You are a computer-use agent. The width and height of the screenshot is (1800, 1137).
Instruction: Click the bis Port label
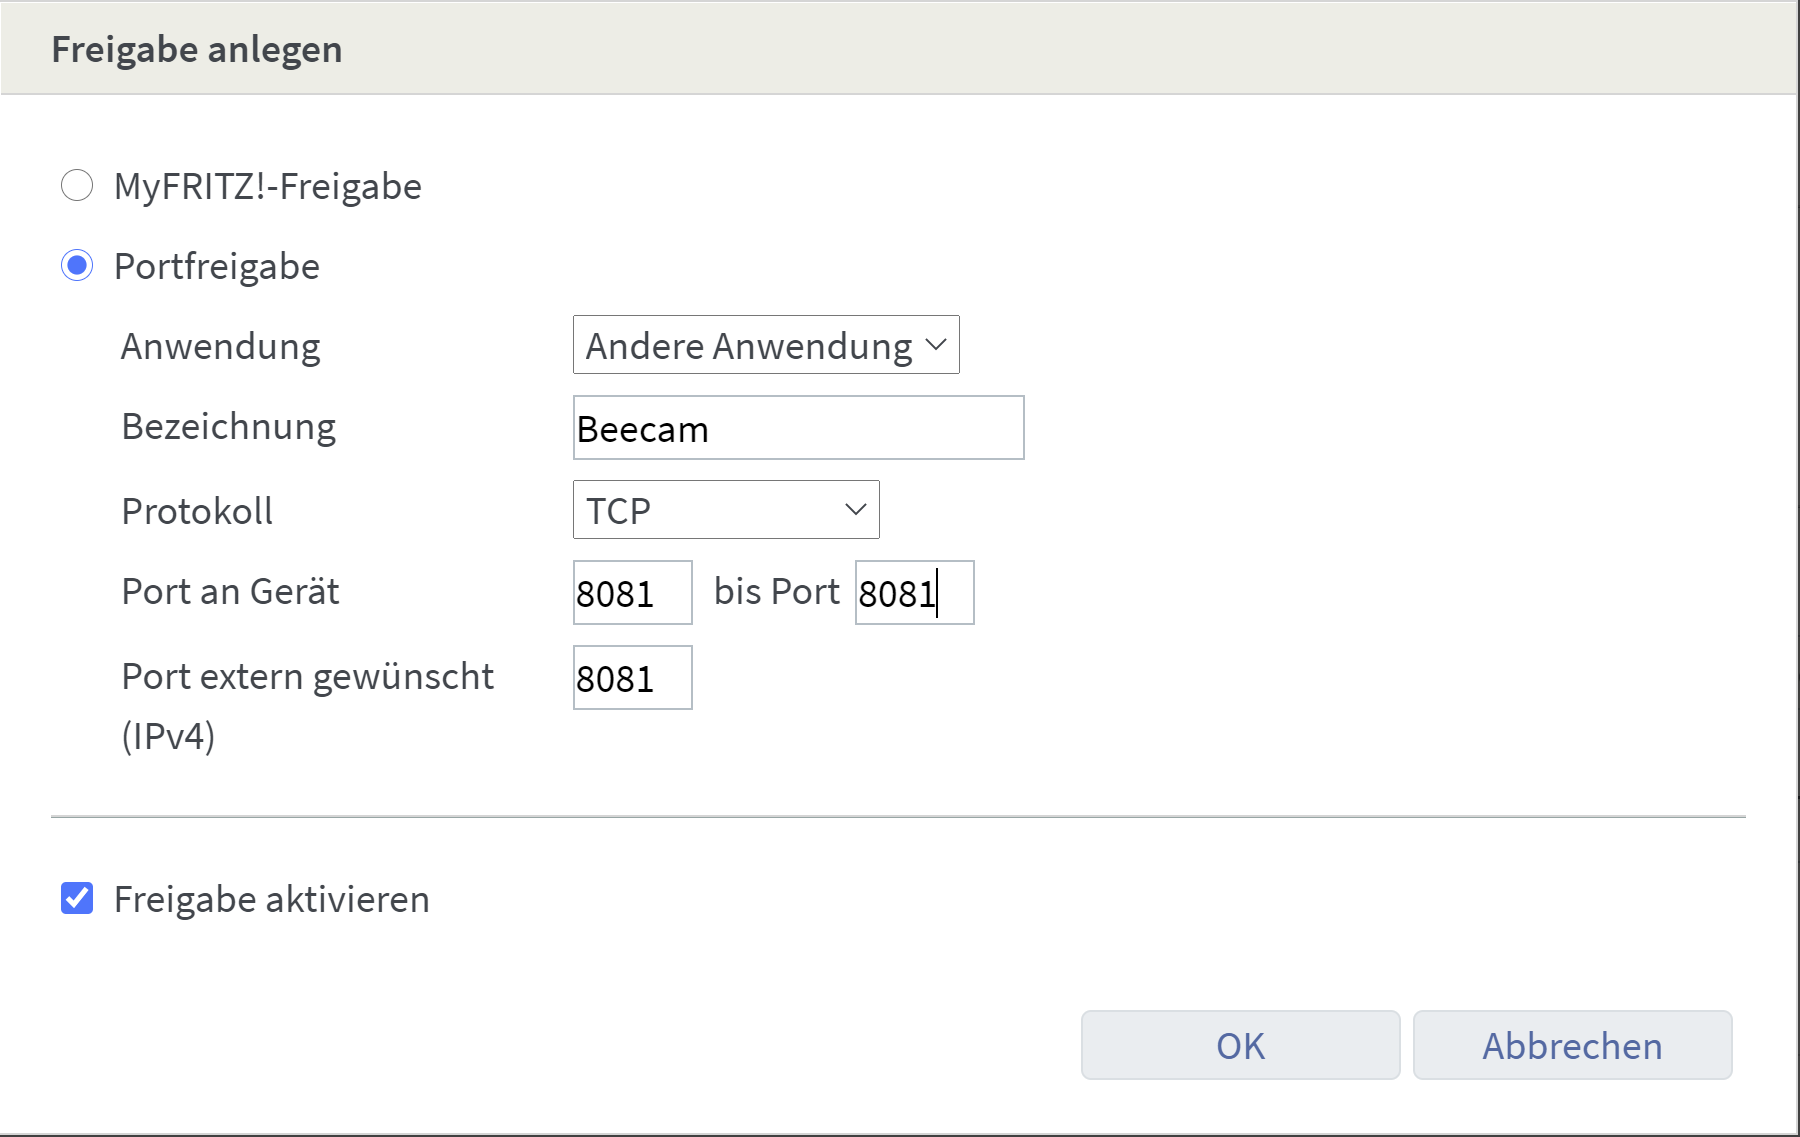point(775,590)
